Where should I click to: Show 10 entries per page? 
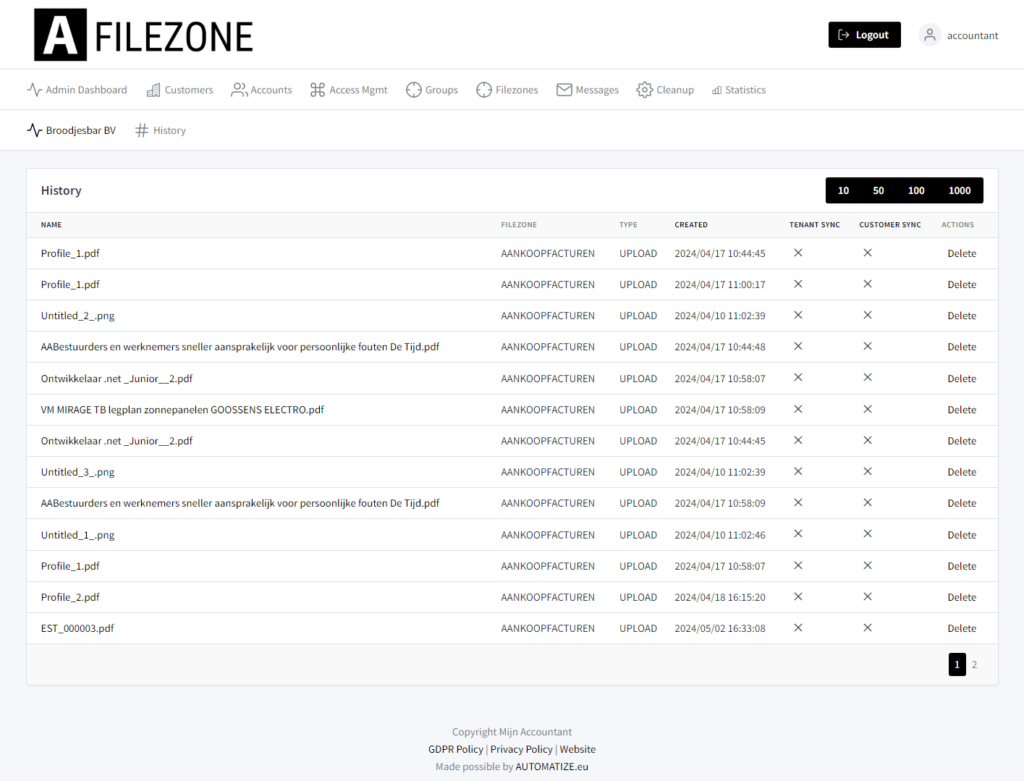point(843,191)
